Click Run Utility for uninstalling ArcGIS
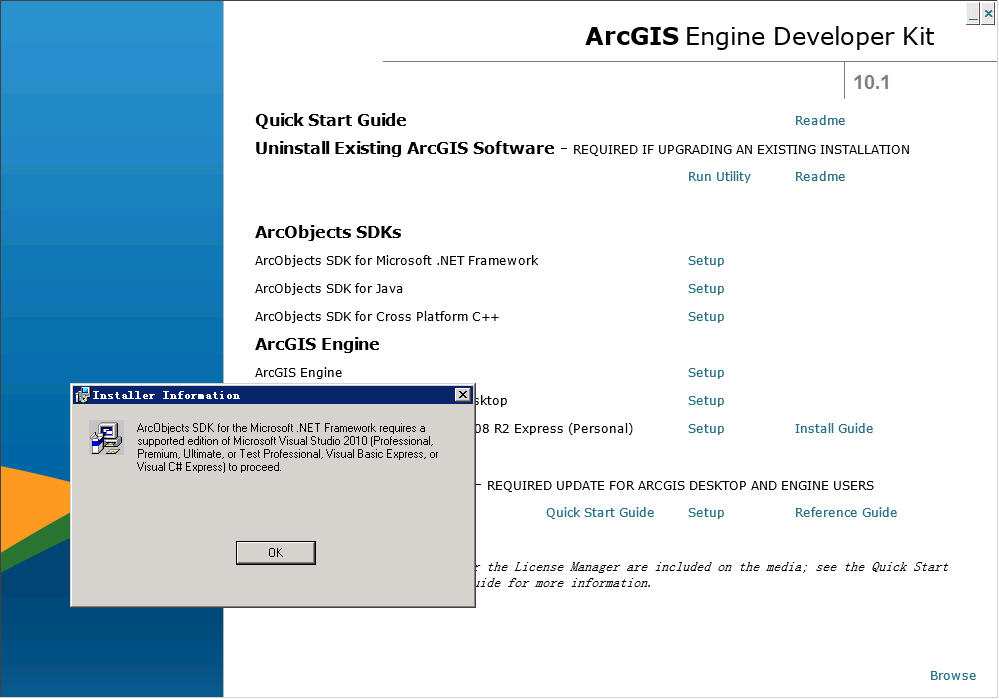 click(x=719, y=177)
